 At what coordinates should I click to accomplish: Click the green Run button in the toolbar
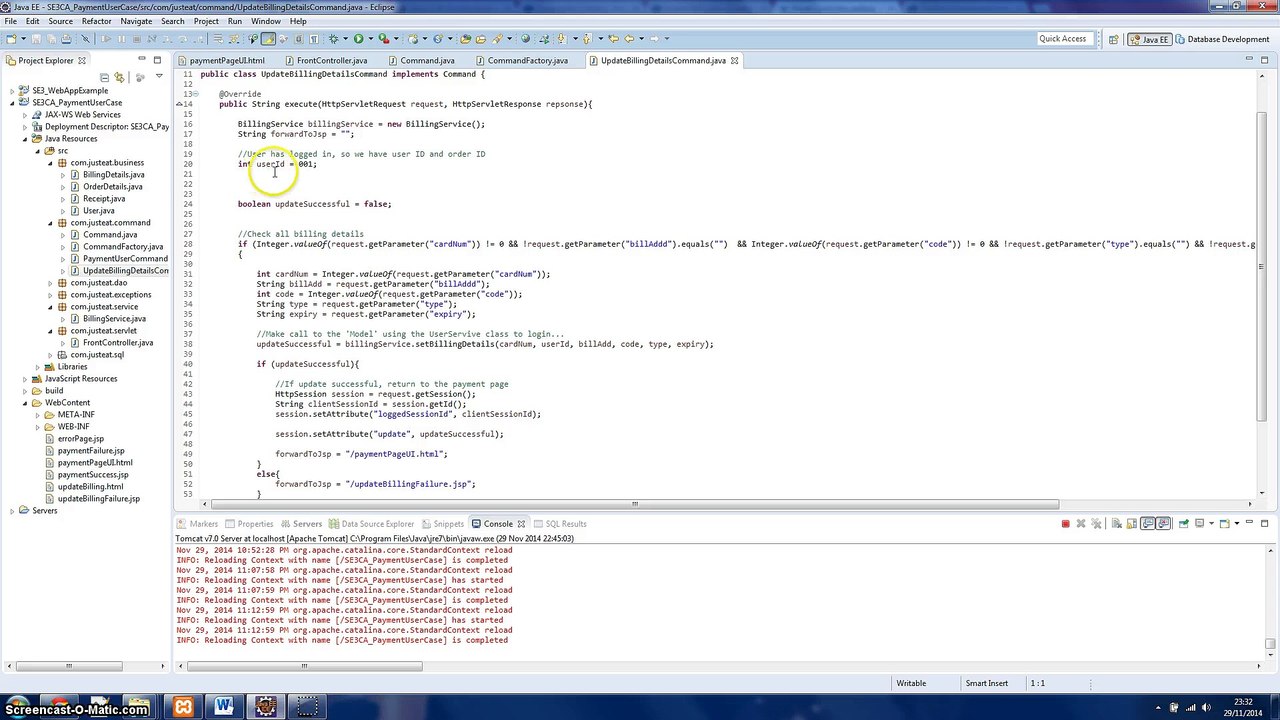point(359,39)
